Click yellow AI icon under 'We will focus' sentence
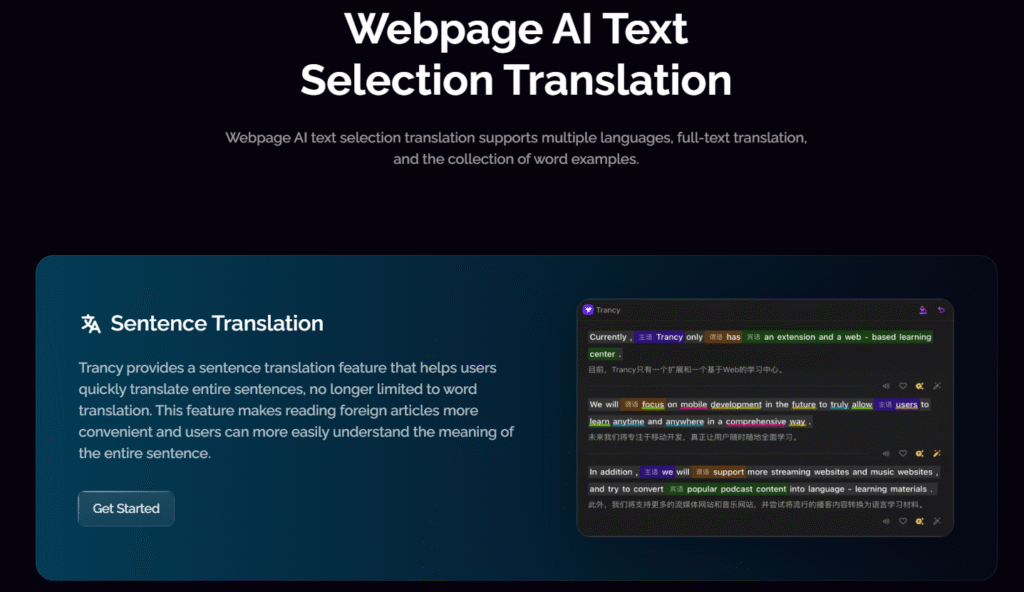1024x592 pixels. click(920, 453)
